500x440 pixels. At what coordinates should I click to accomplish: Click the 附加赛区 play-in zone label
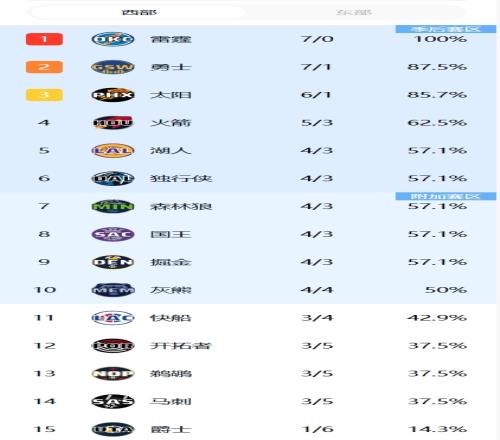coord(446,196)
